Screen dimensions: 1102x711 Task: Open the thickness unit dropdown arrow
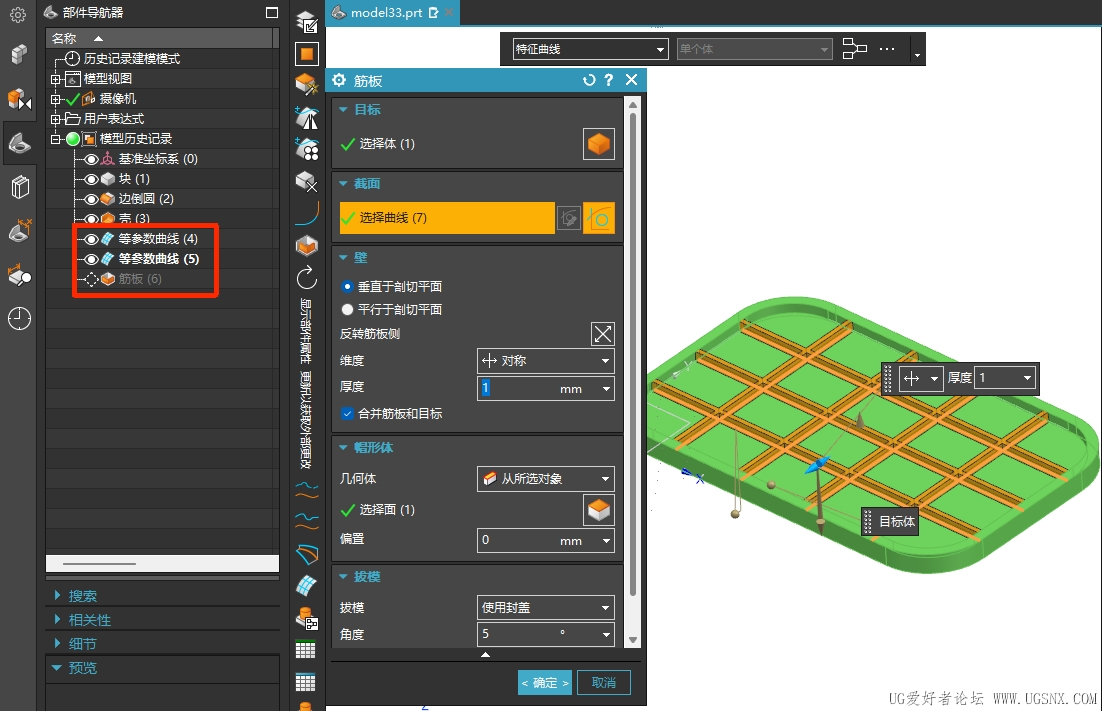(x=606, y=389)
